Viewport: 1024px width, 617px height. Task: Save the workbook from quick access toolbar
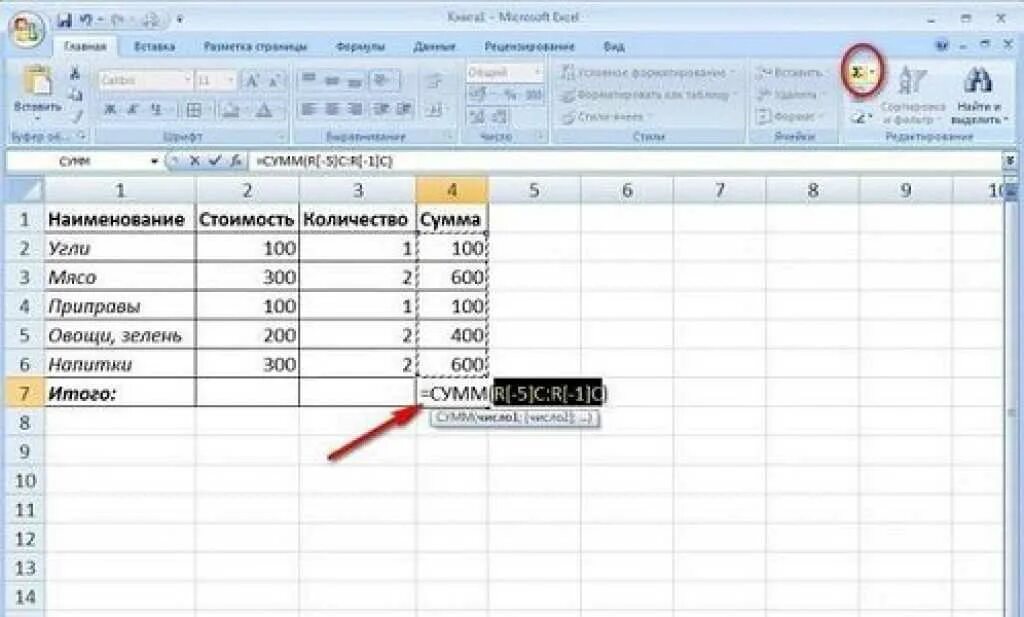64,20
